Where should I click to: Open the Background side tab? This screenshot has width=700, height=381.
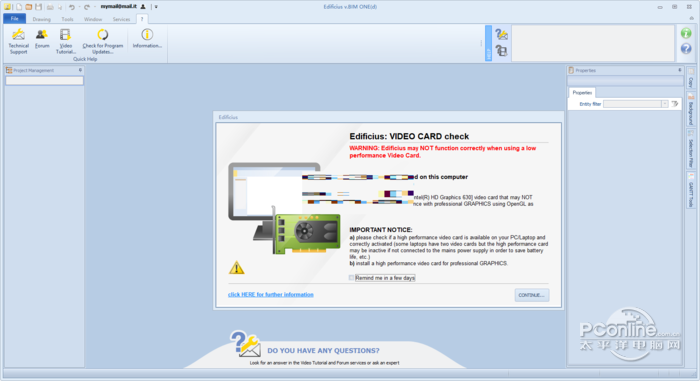(691, 109)
